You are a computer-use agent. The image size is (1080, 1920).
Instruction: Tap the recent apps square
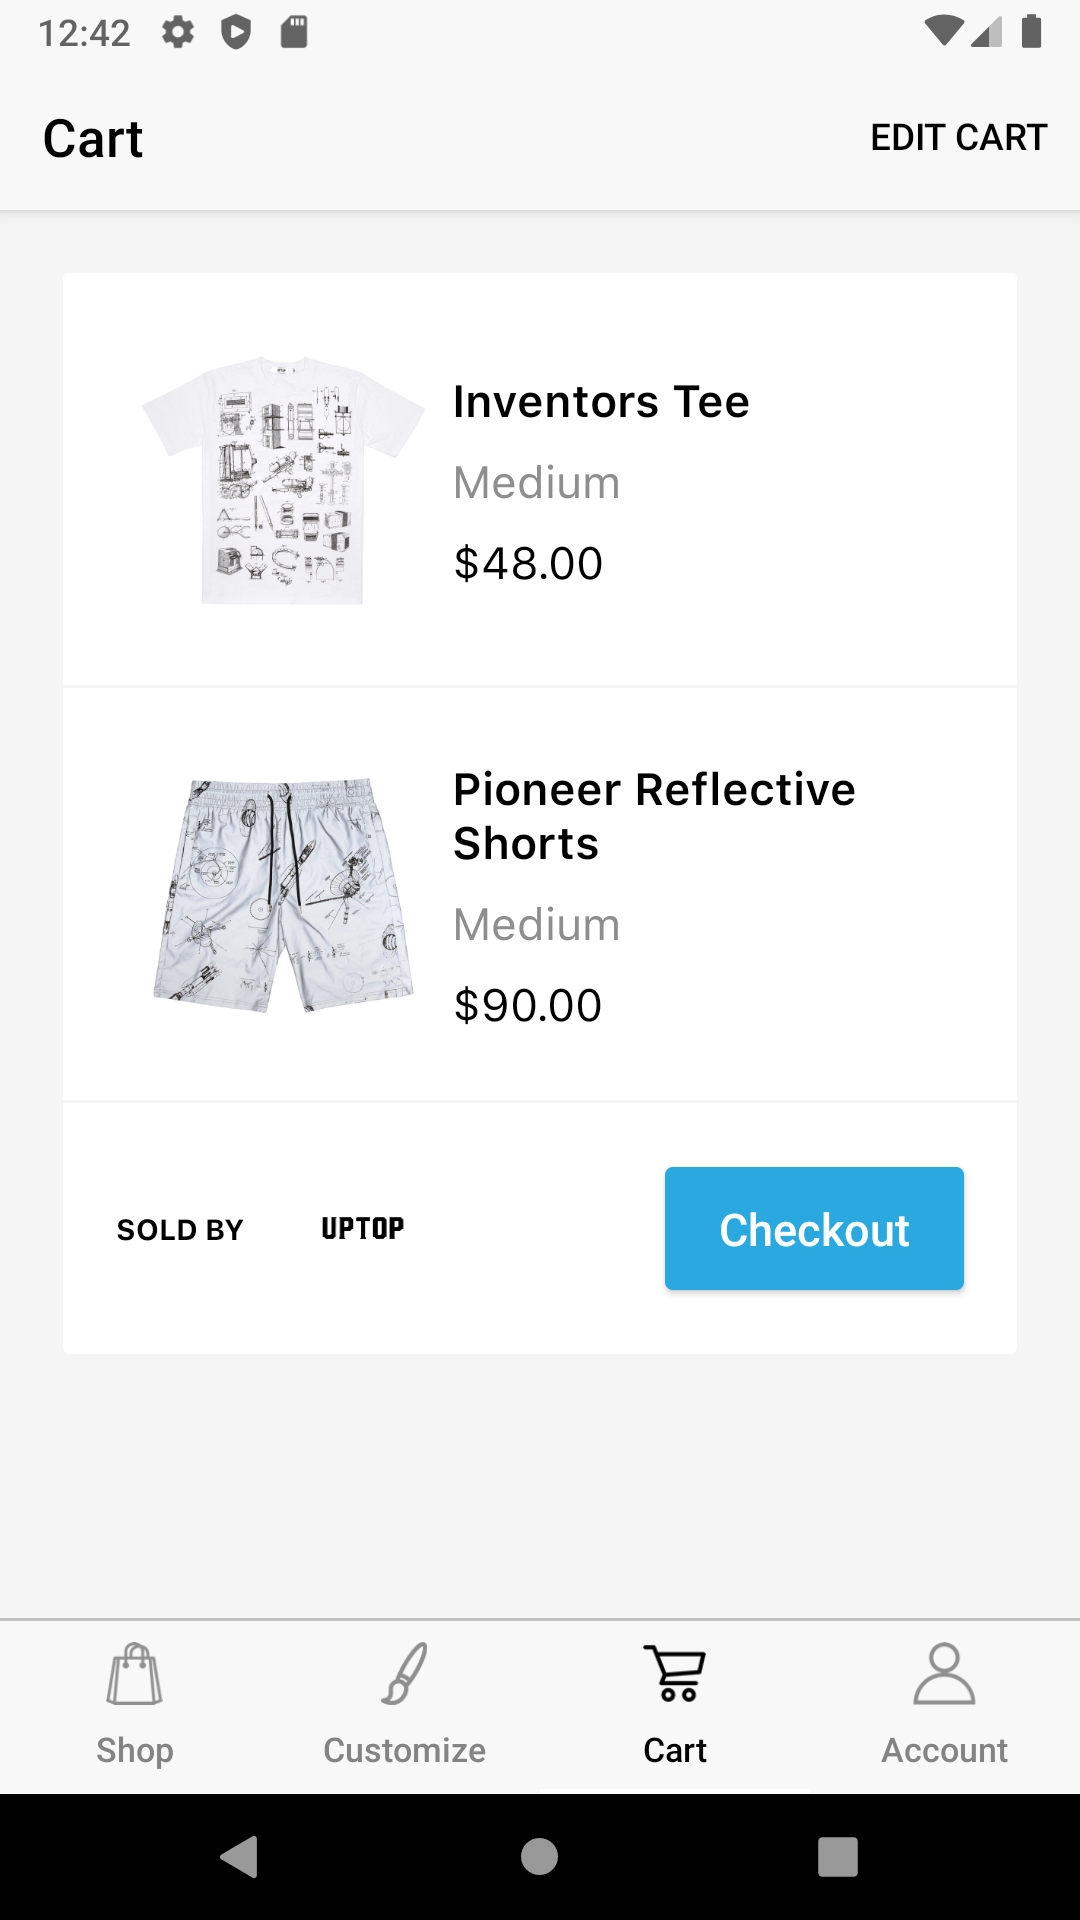(838, 1857)
